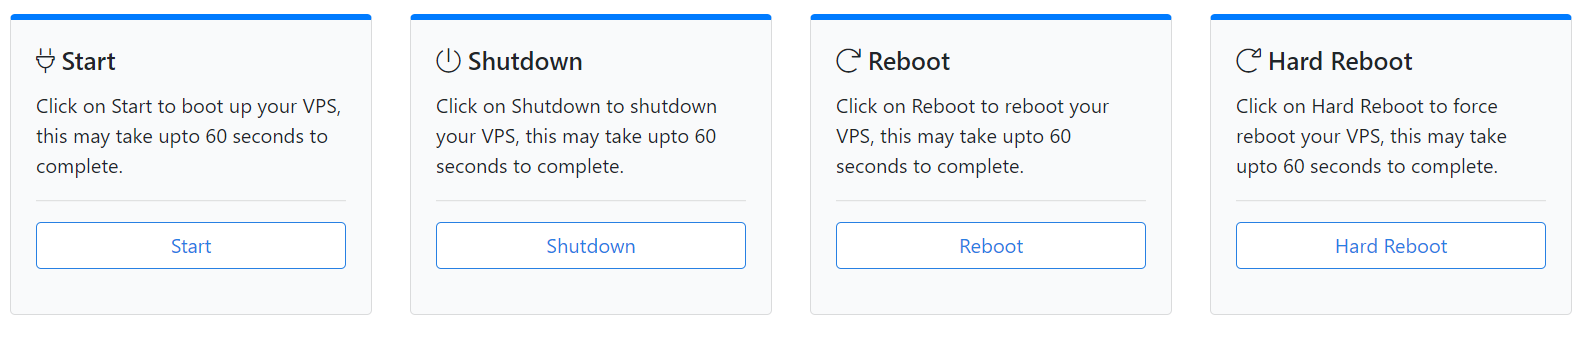Viewport: 1590px width, 364px height.
Task: Click the Reboot card description paragraph
Action: 972,136
